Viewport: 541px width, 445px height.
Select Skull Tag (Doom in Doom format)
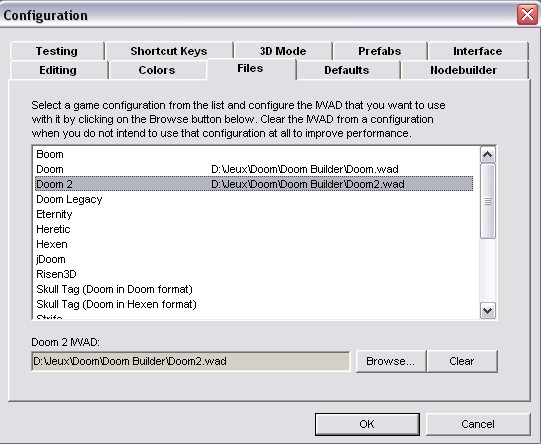click(x=254, y=289)
